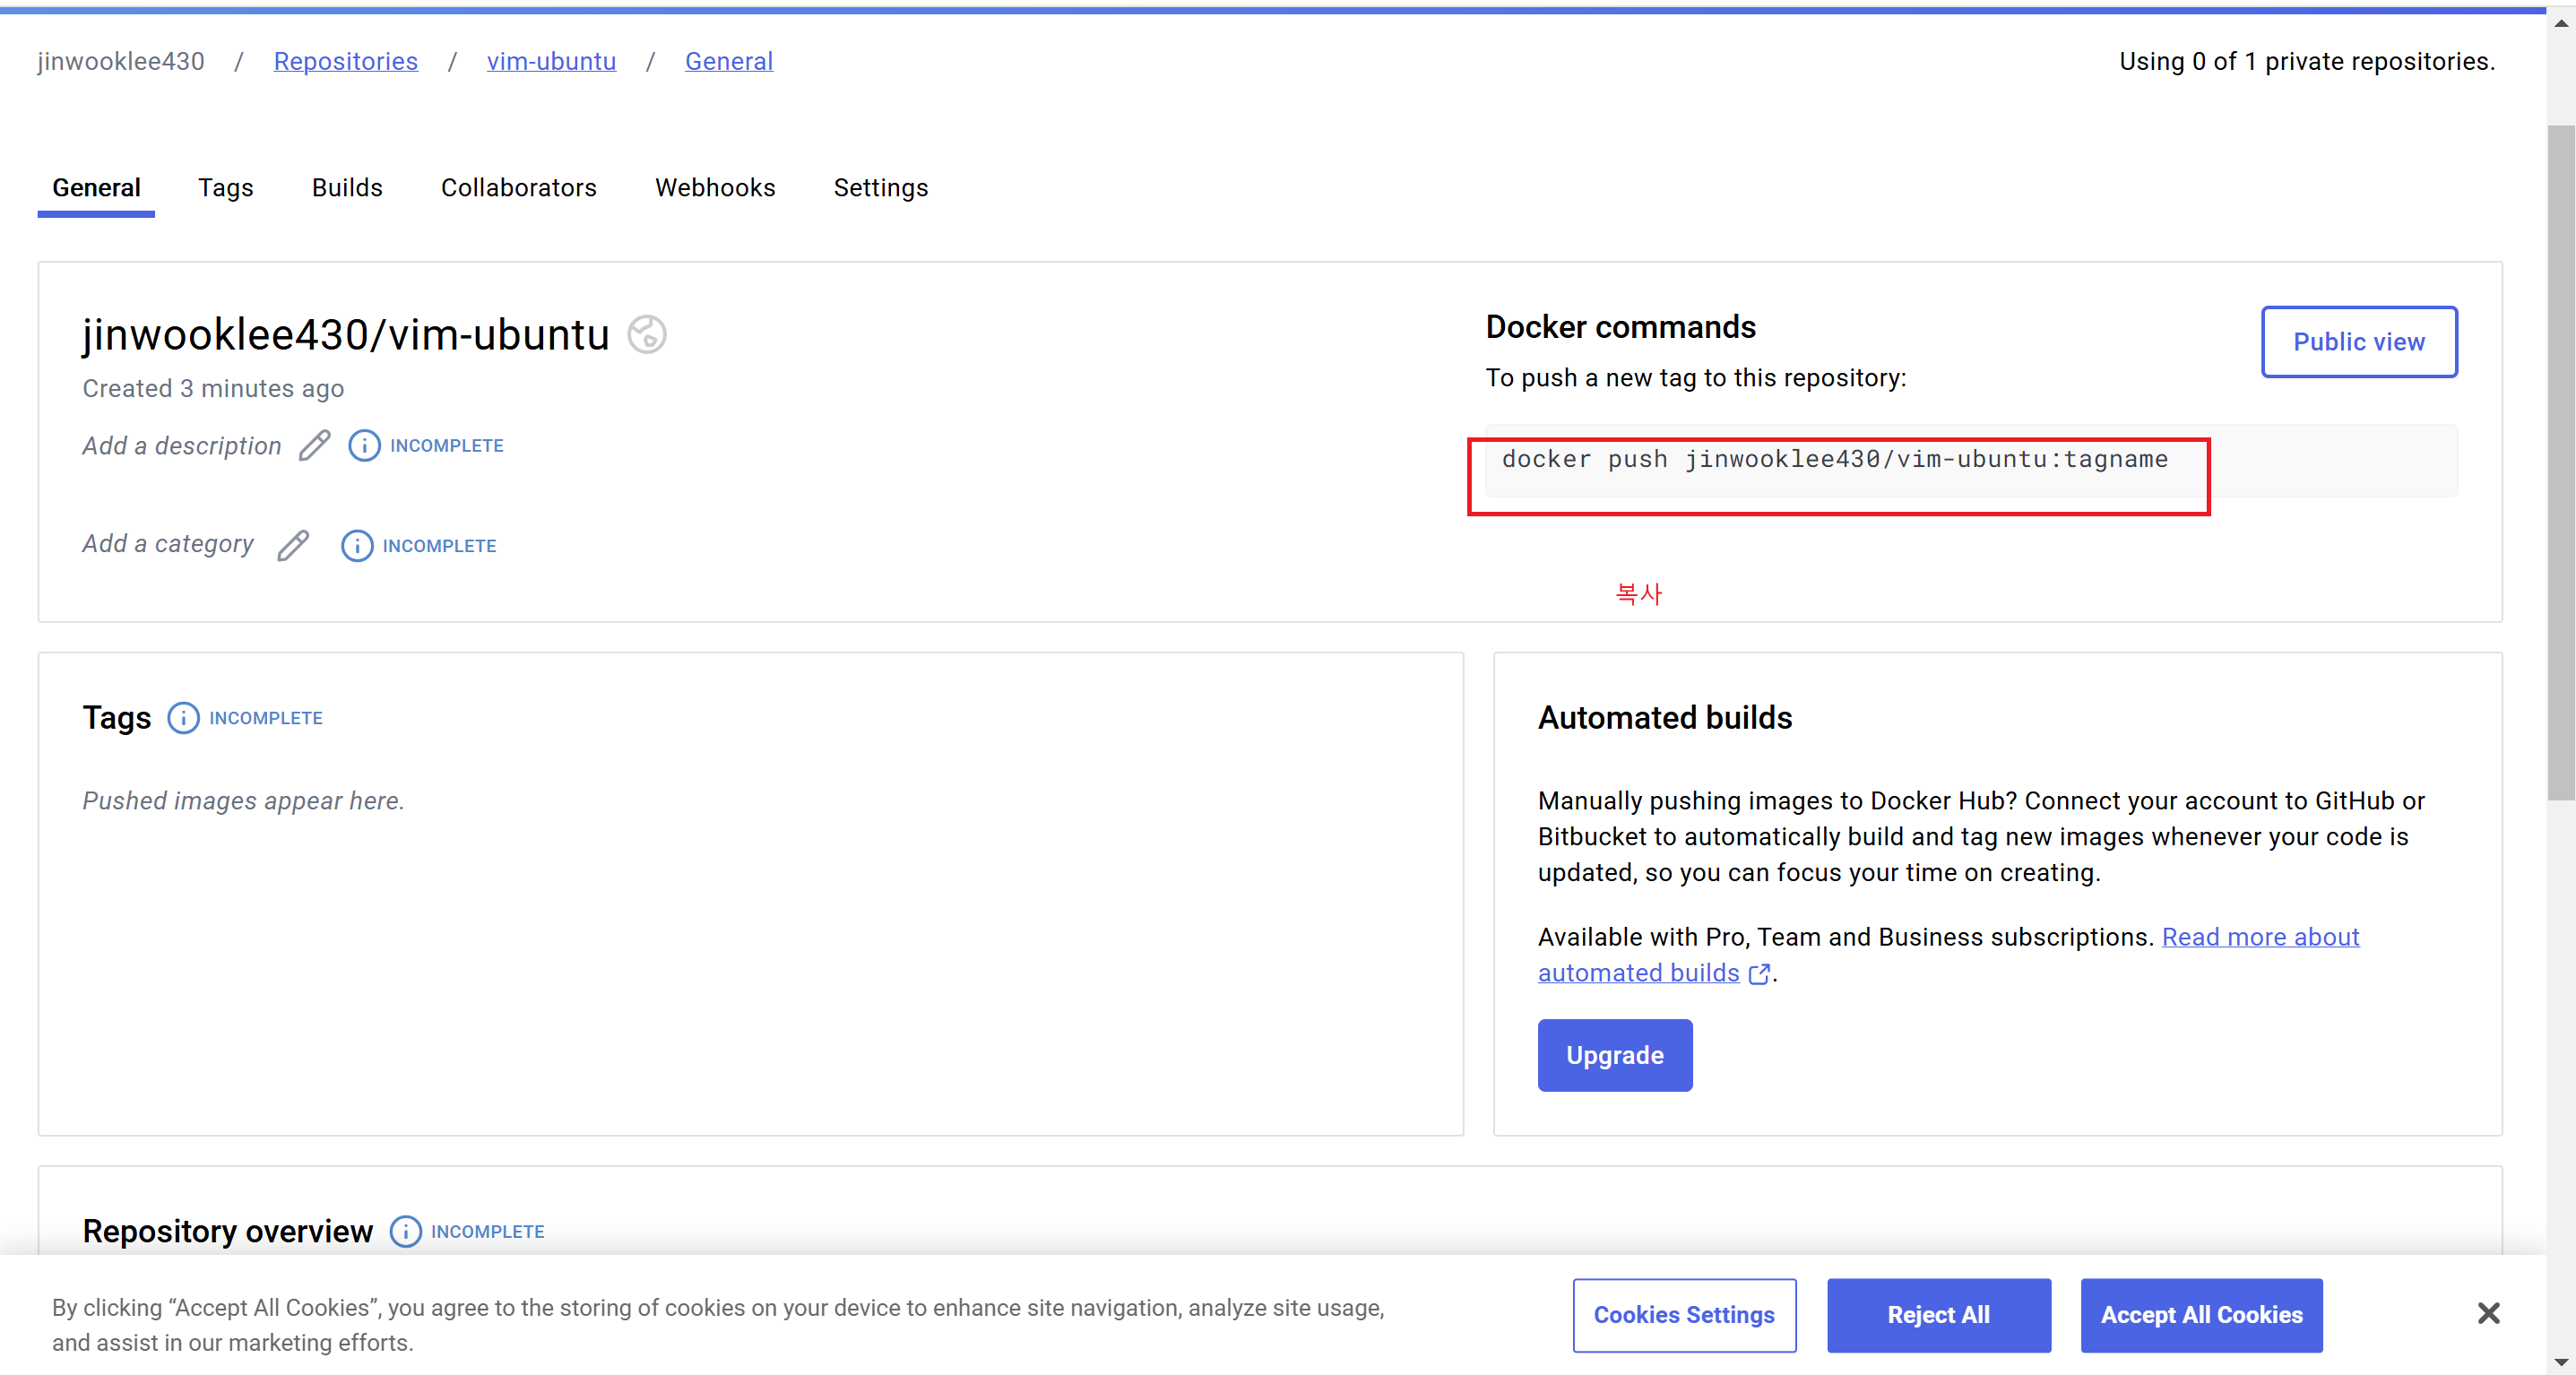Click the blue Upgrade button
This screenshot has height=1375, width=2576.
coord(1614,1055)
